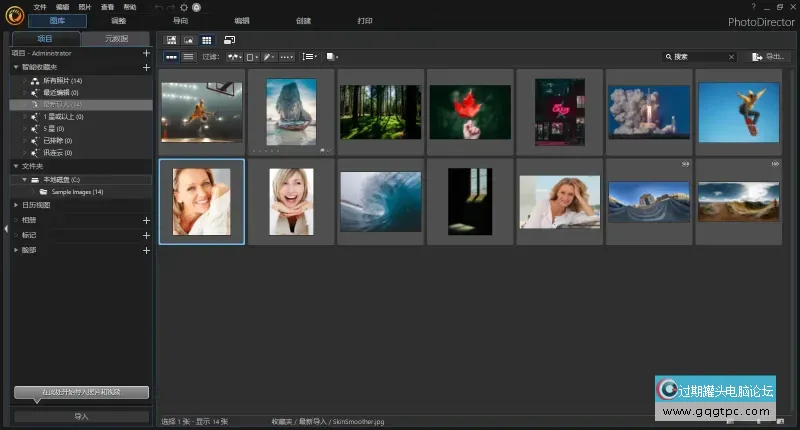Switch to viewer-only mode icon

(x=189, y=40)
